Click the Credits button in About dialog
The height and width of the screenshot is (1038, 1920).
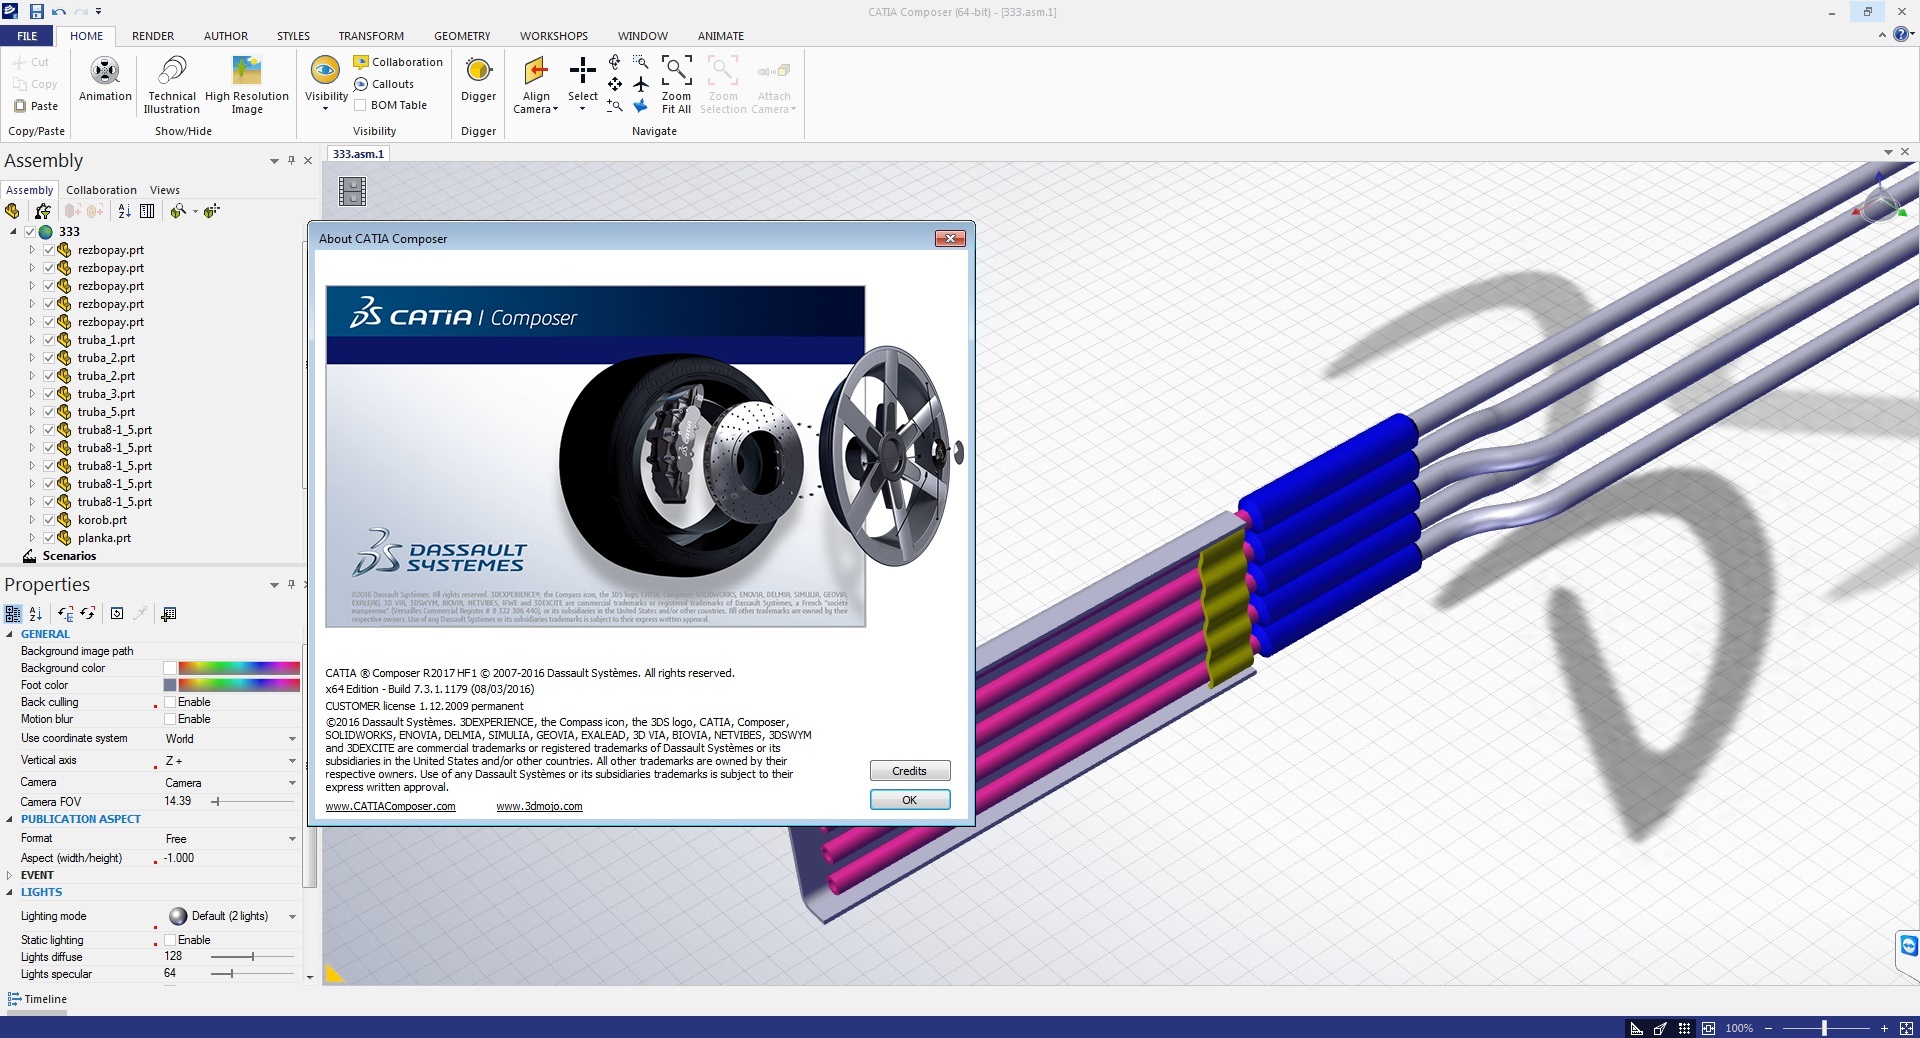pos(910,771)
